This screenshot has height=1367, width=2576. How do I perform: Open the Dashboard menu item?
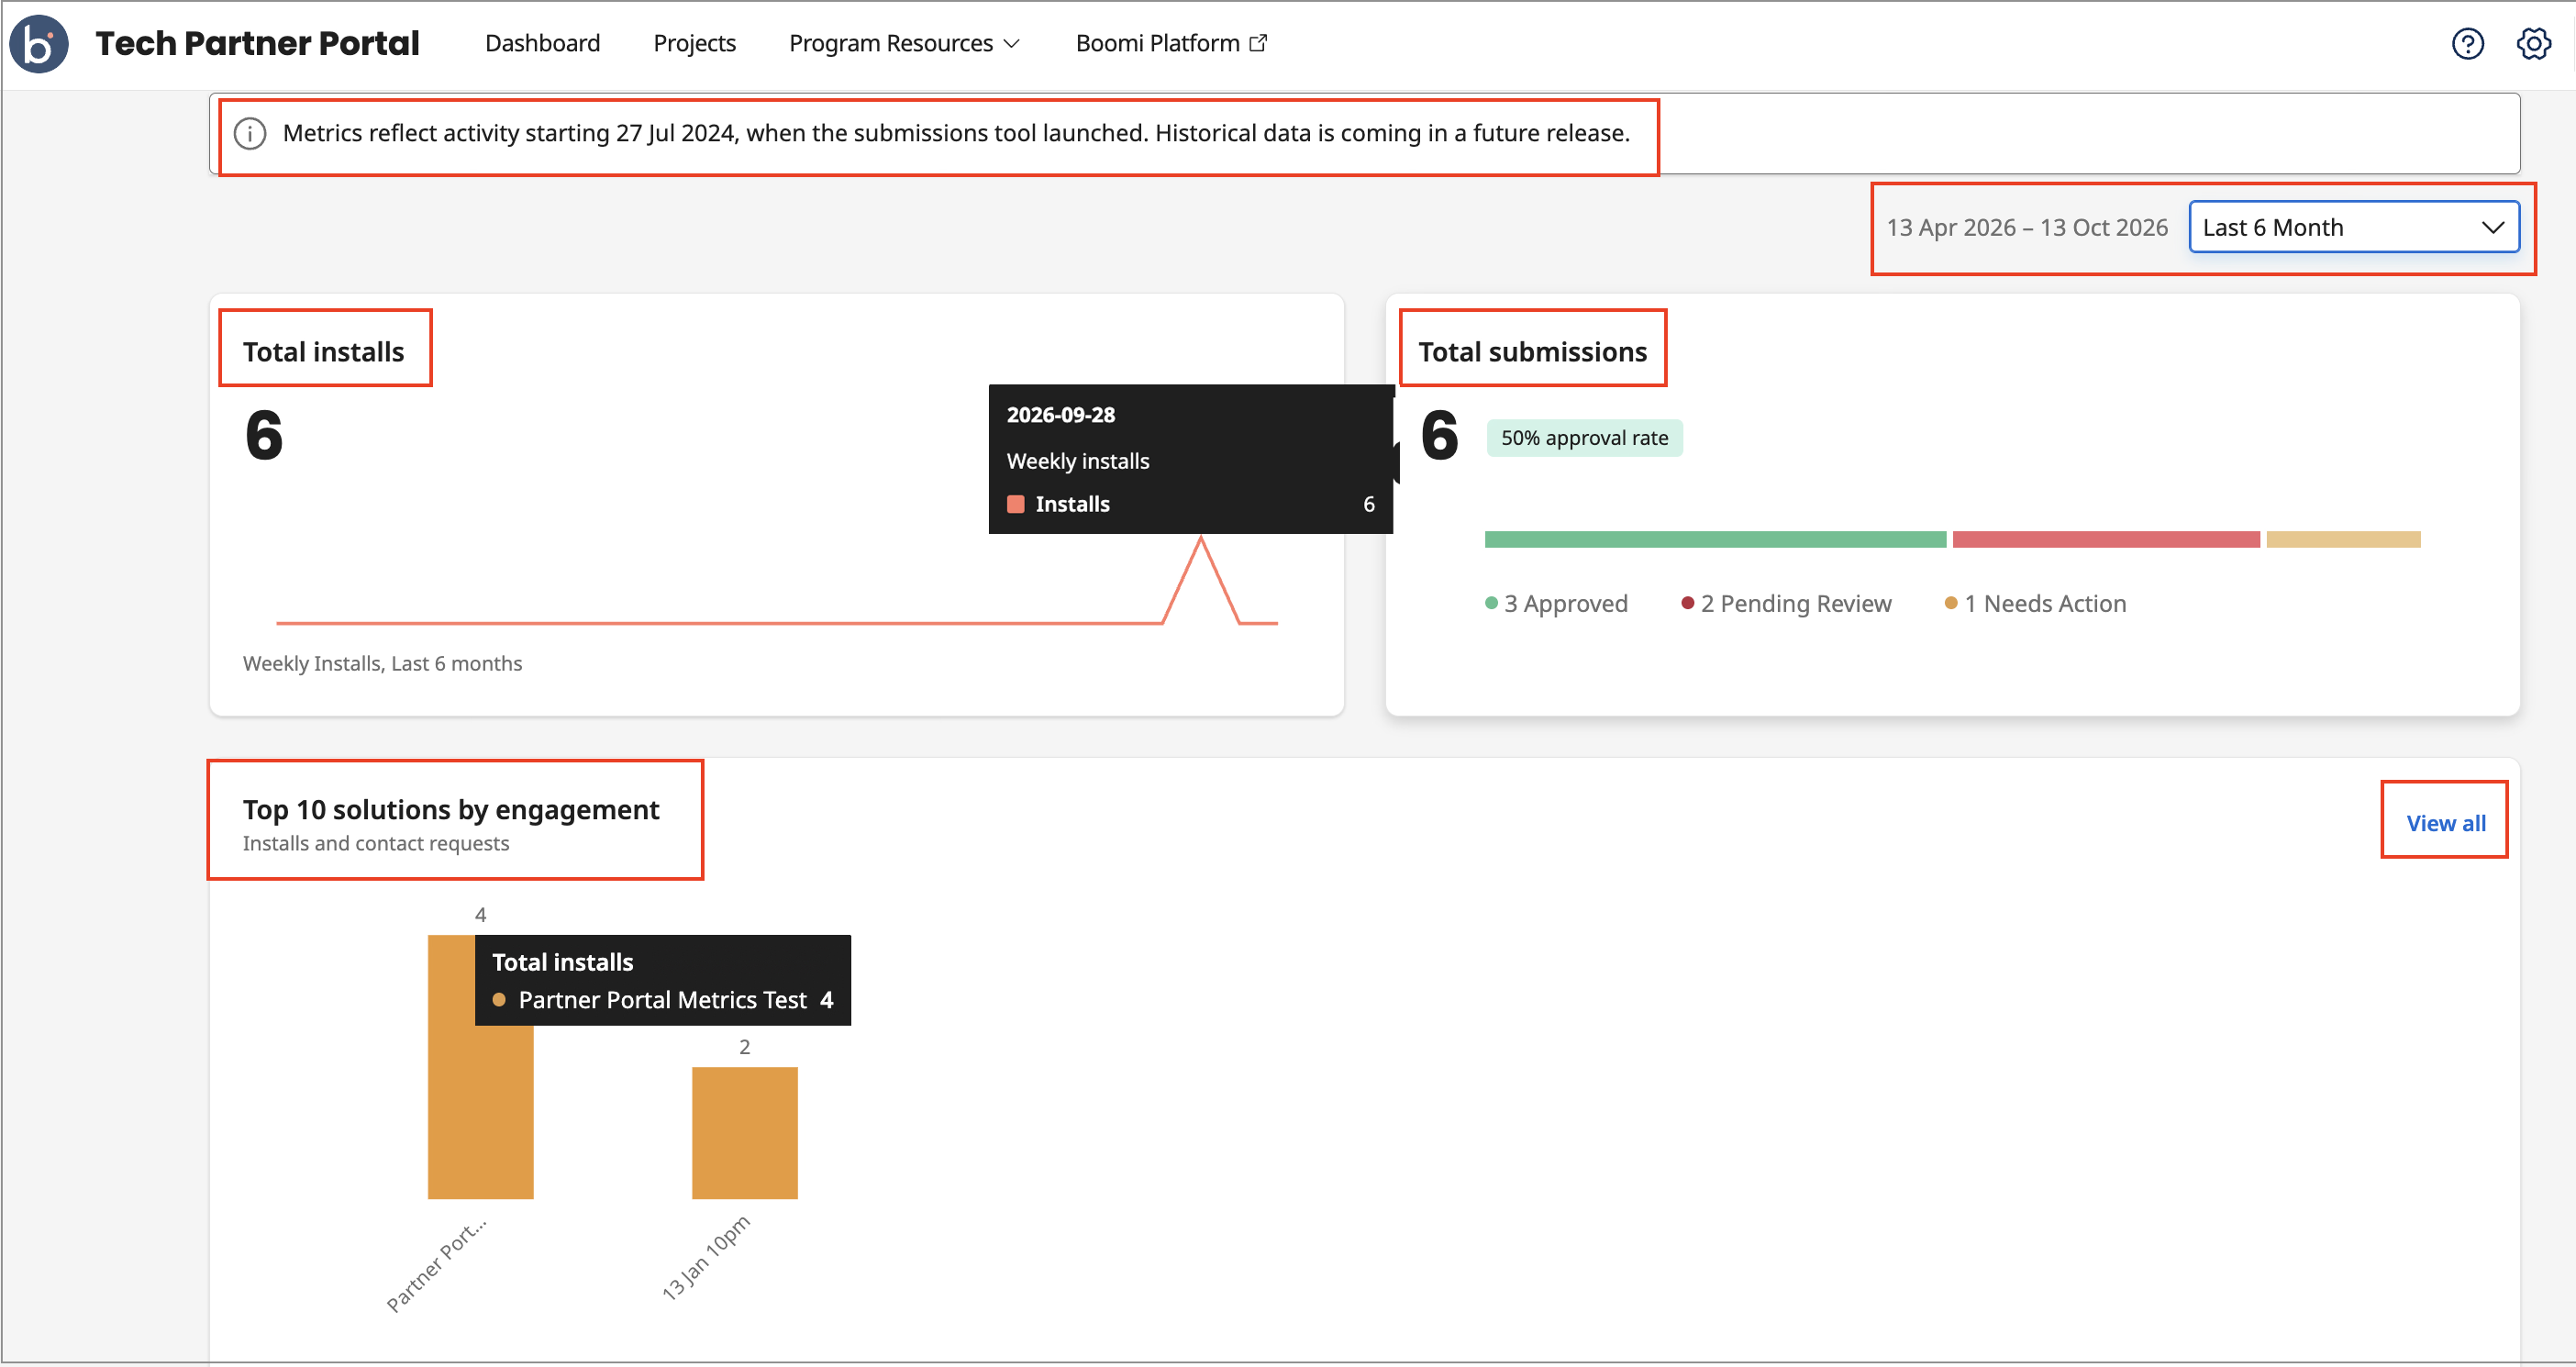542,43
